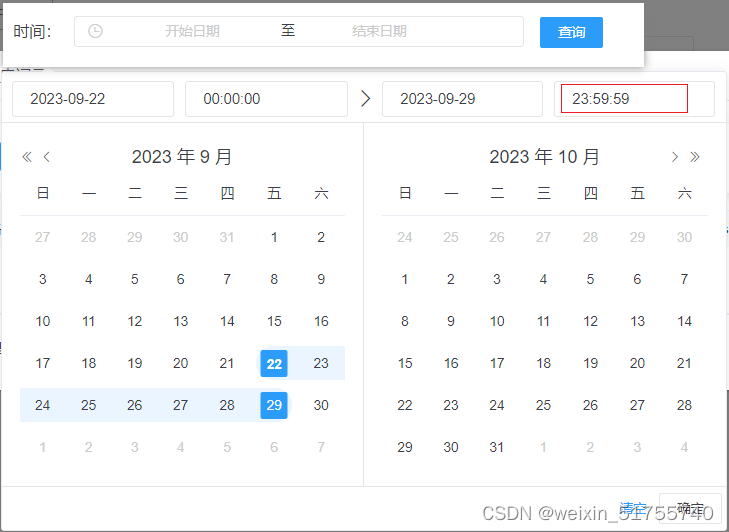
Task: Click the 2023 年 9 月 header
Action: (182, 157)
